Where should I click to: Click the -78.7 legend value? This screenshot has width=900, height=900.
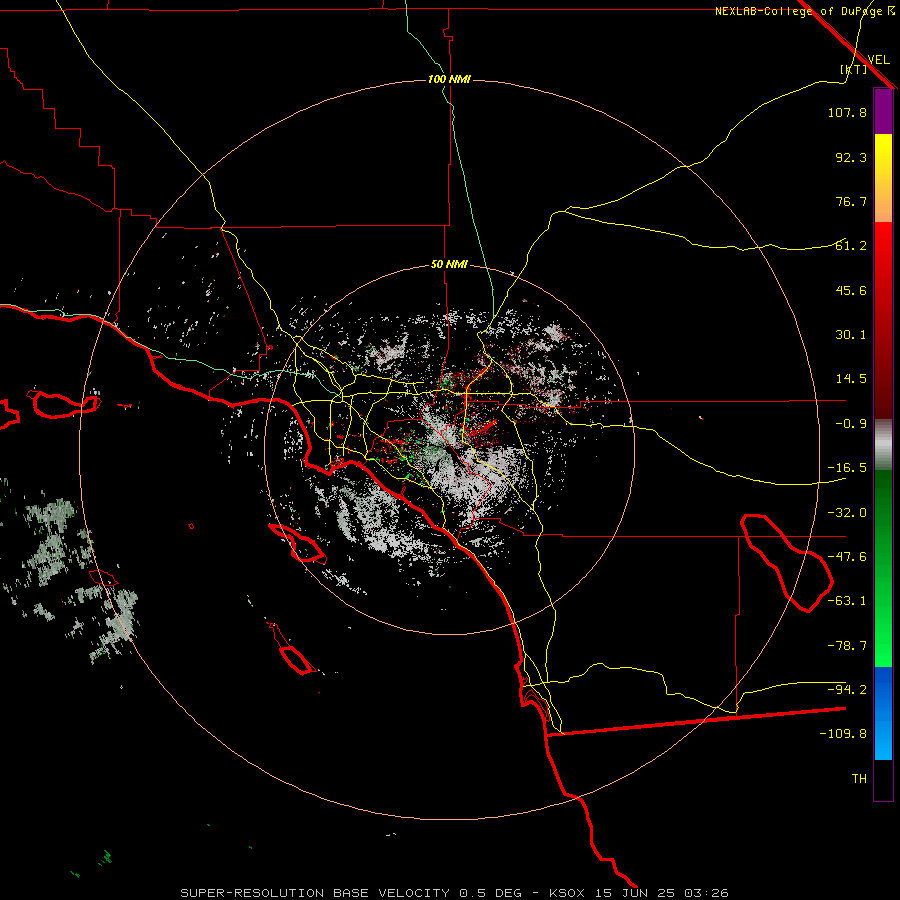pos(847,646)
